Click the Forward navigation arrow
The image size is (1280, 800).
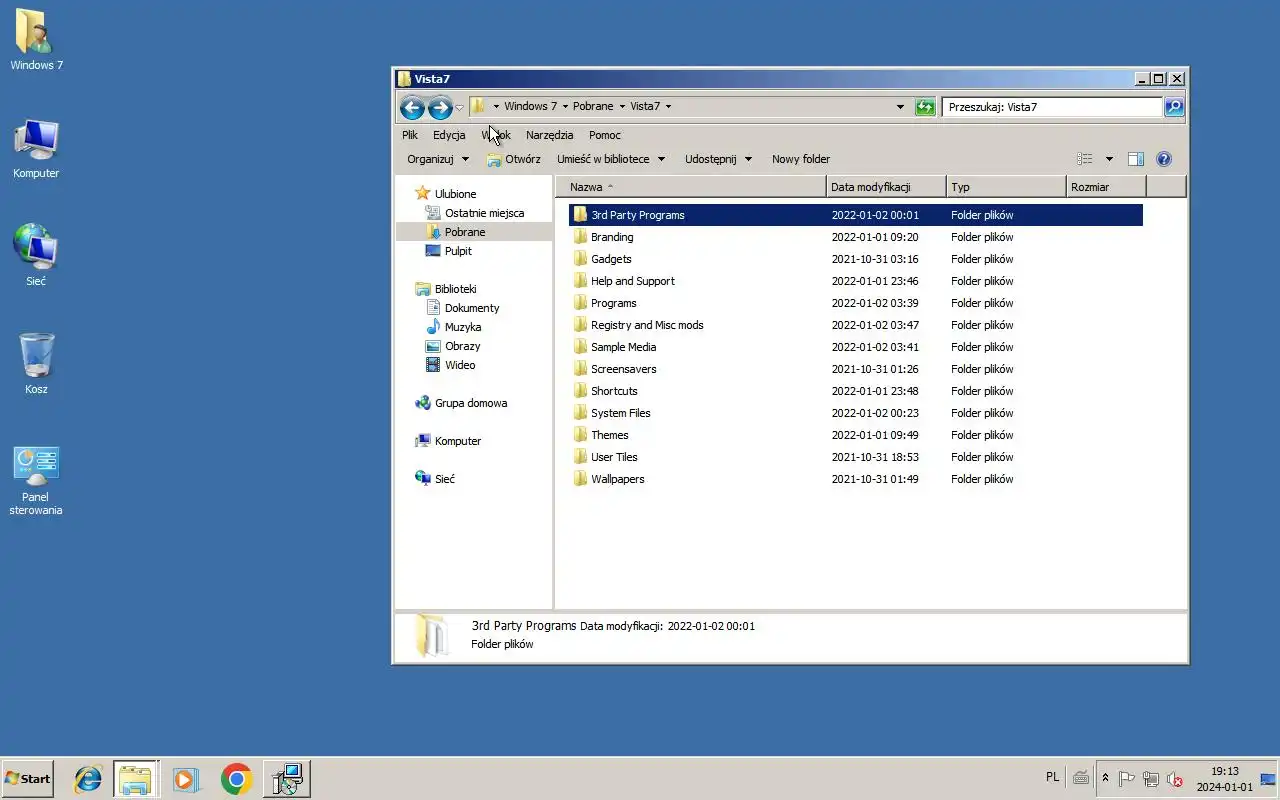tap(440, 107)
